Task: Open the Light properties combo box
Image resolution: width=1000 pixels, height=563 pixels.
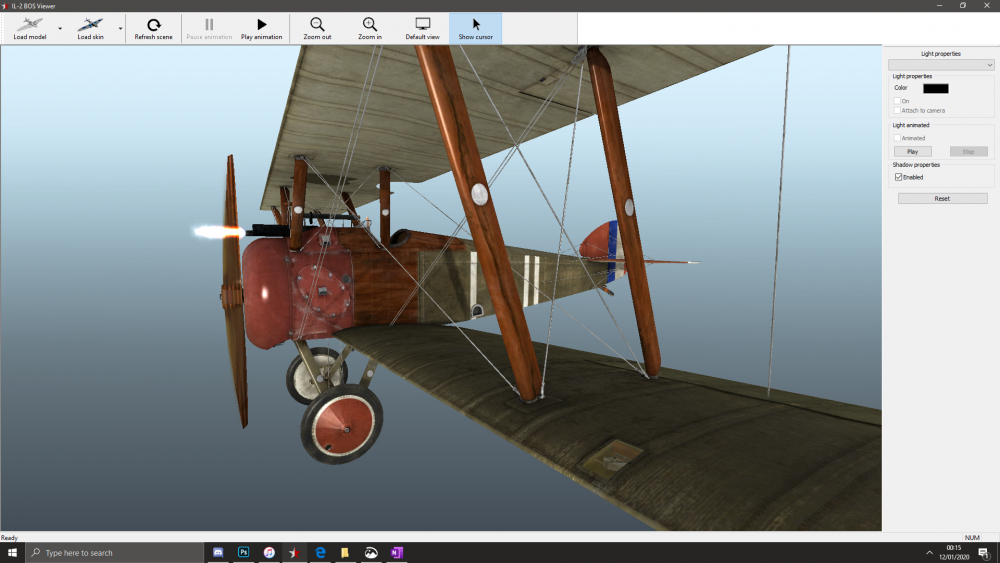Action: pyautogui.click(x=941, y=65)
